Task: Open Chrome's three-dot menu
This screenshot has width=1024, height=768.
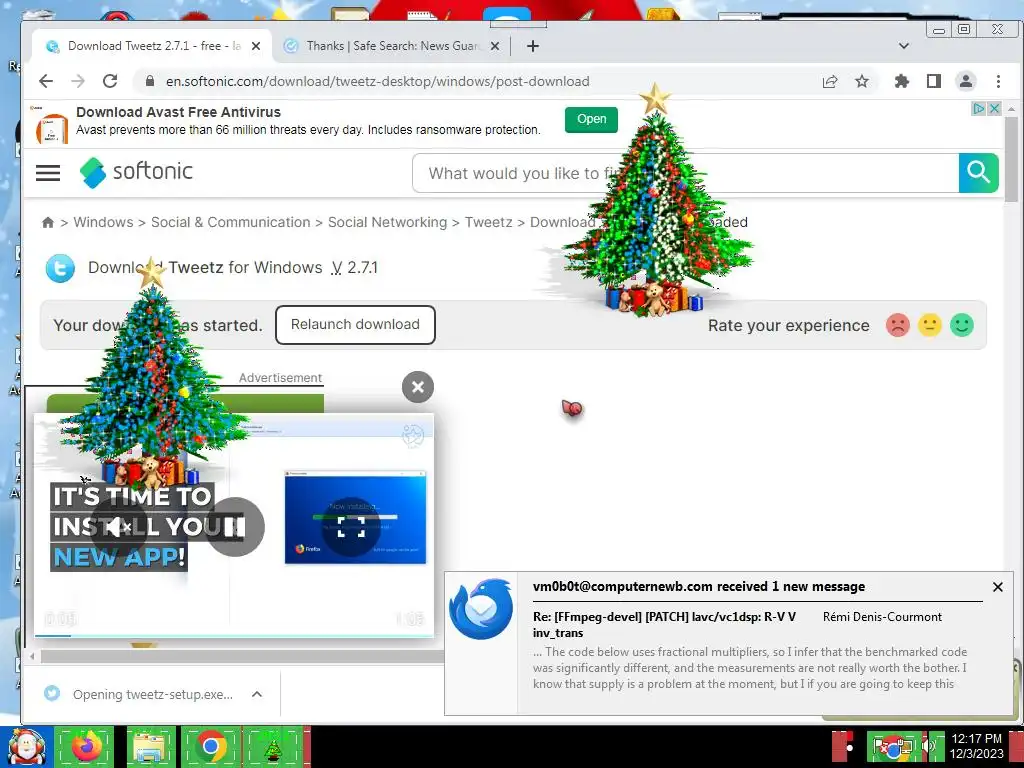Action: coord(998,82)
